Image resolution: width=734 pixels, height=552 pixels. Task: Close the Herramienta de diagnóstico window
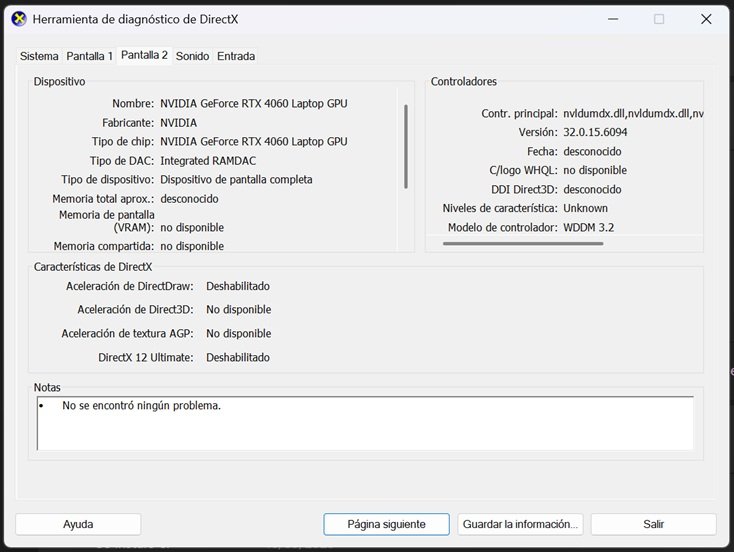(706, 19)
